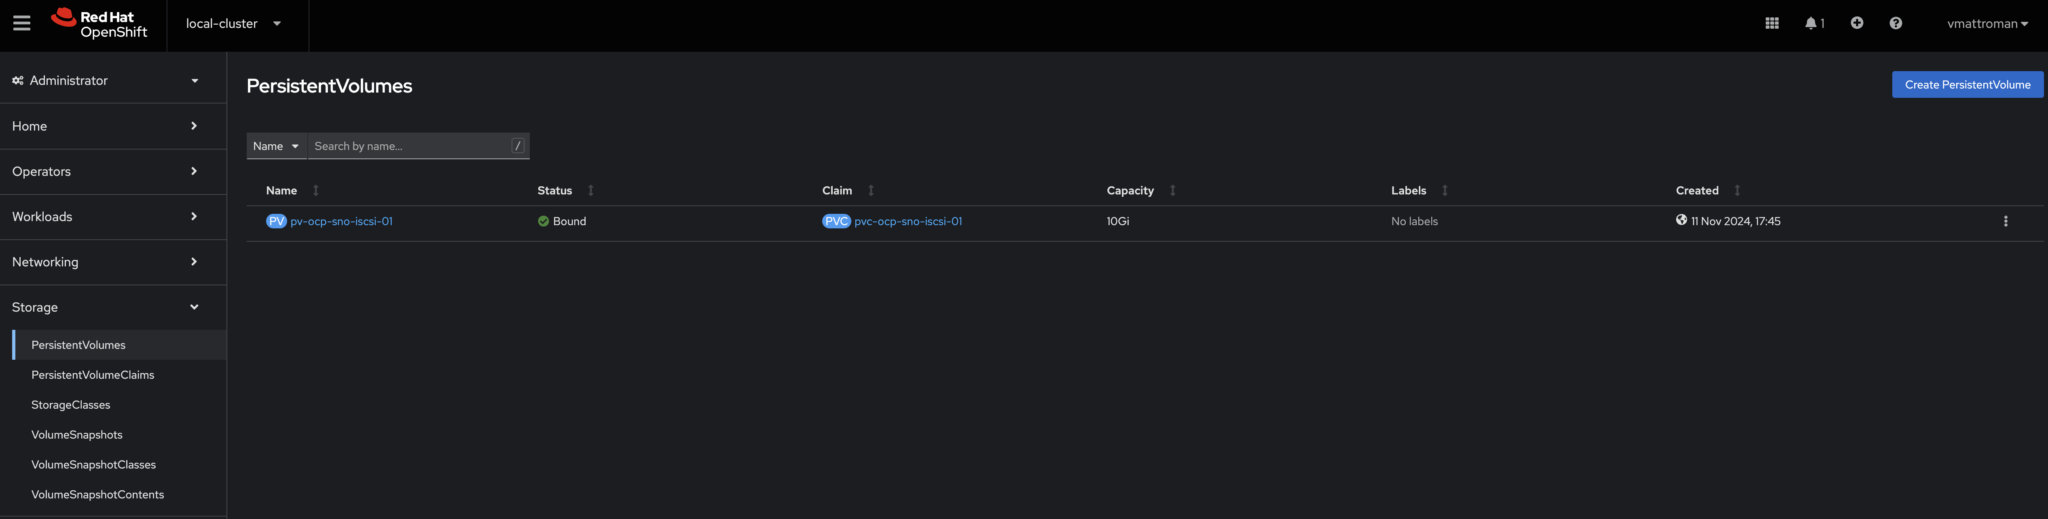Image resolution: width=2048 pixels, height=519 pixels.
Task: Open kebab actions for pv-ocp-sno-iscsi-01
Action: coord(2005,221)
